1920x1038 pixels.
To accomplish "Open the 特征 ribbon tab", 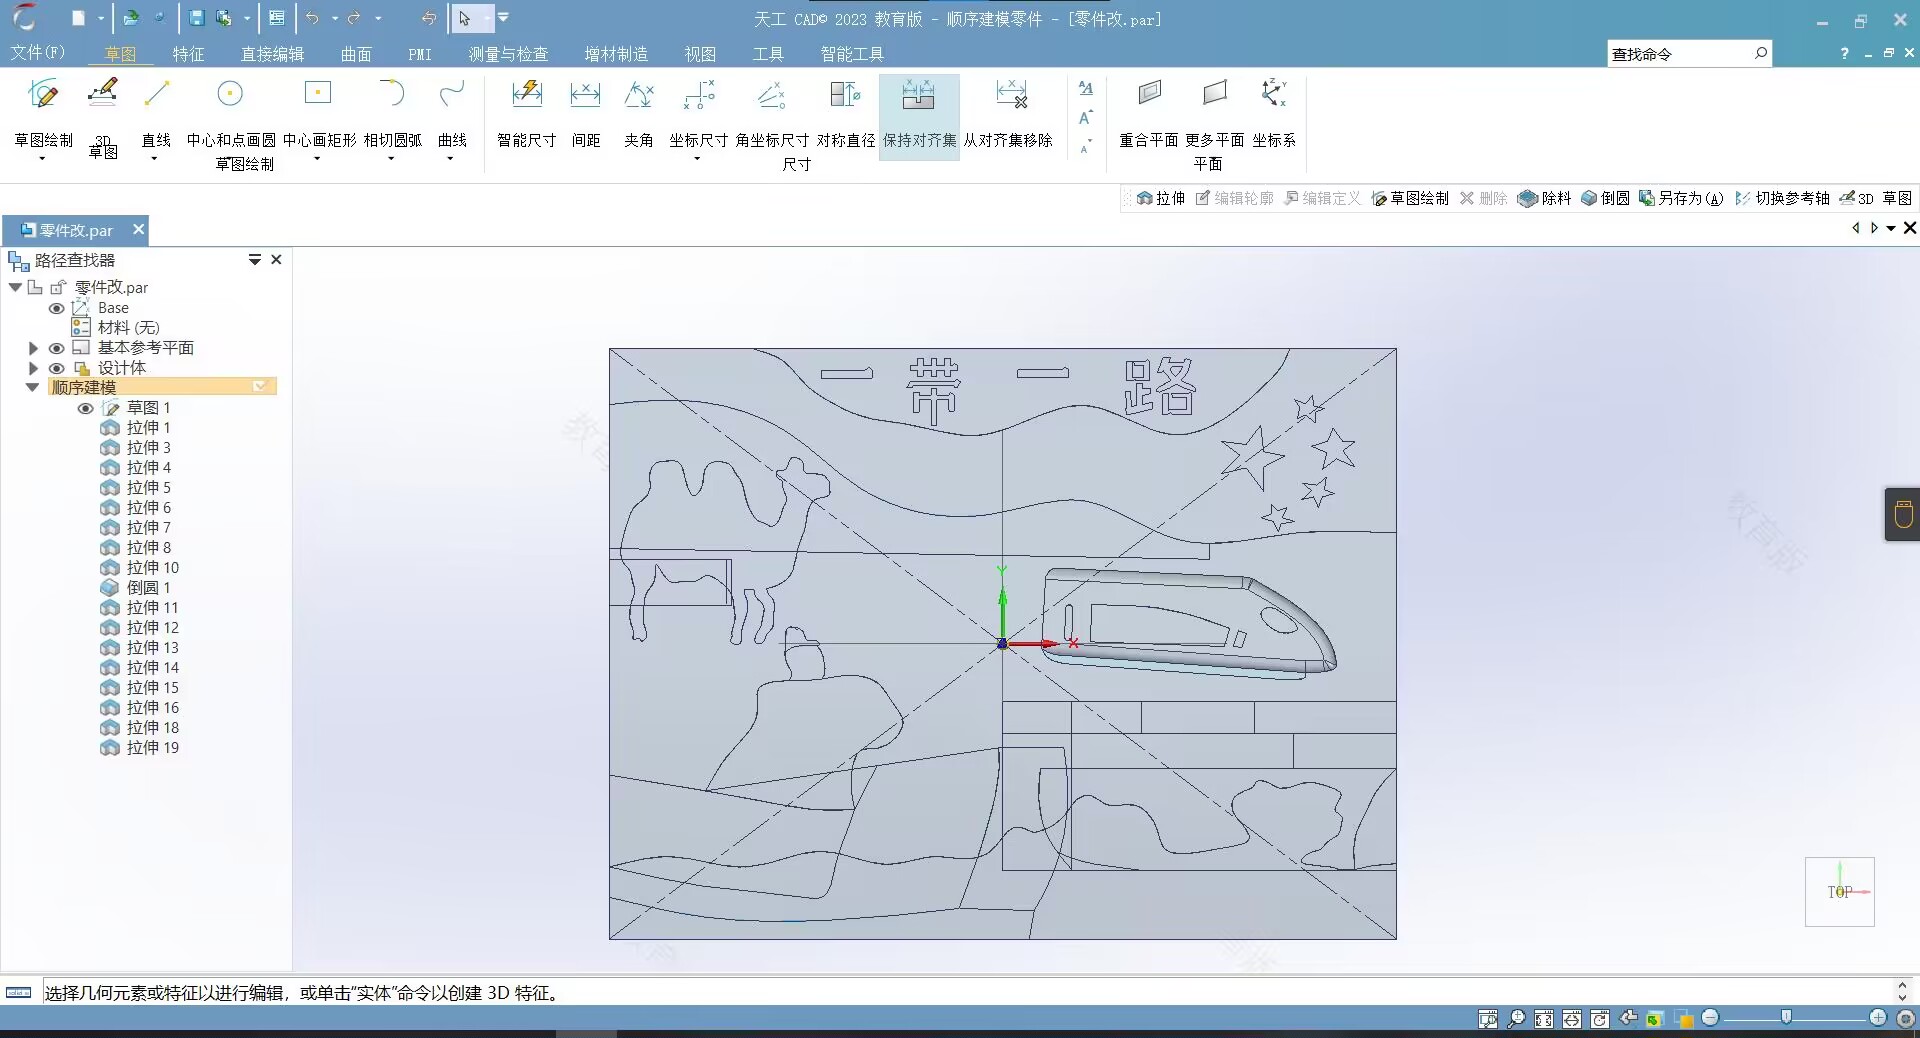I will [x=188, y=54].
